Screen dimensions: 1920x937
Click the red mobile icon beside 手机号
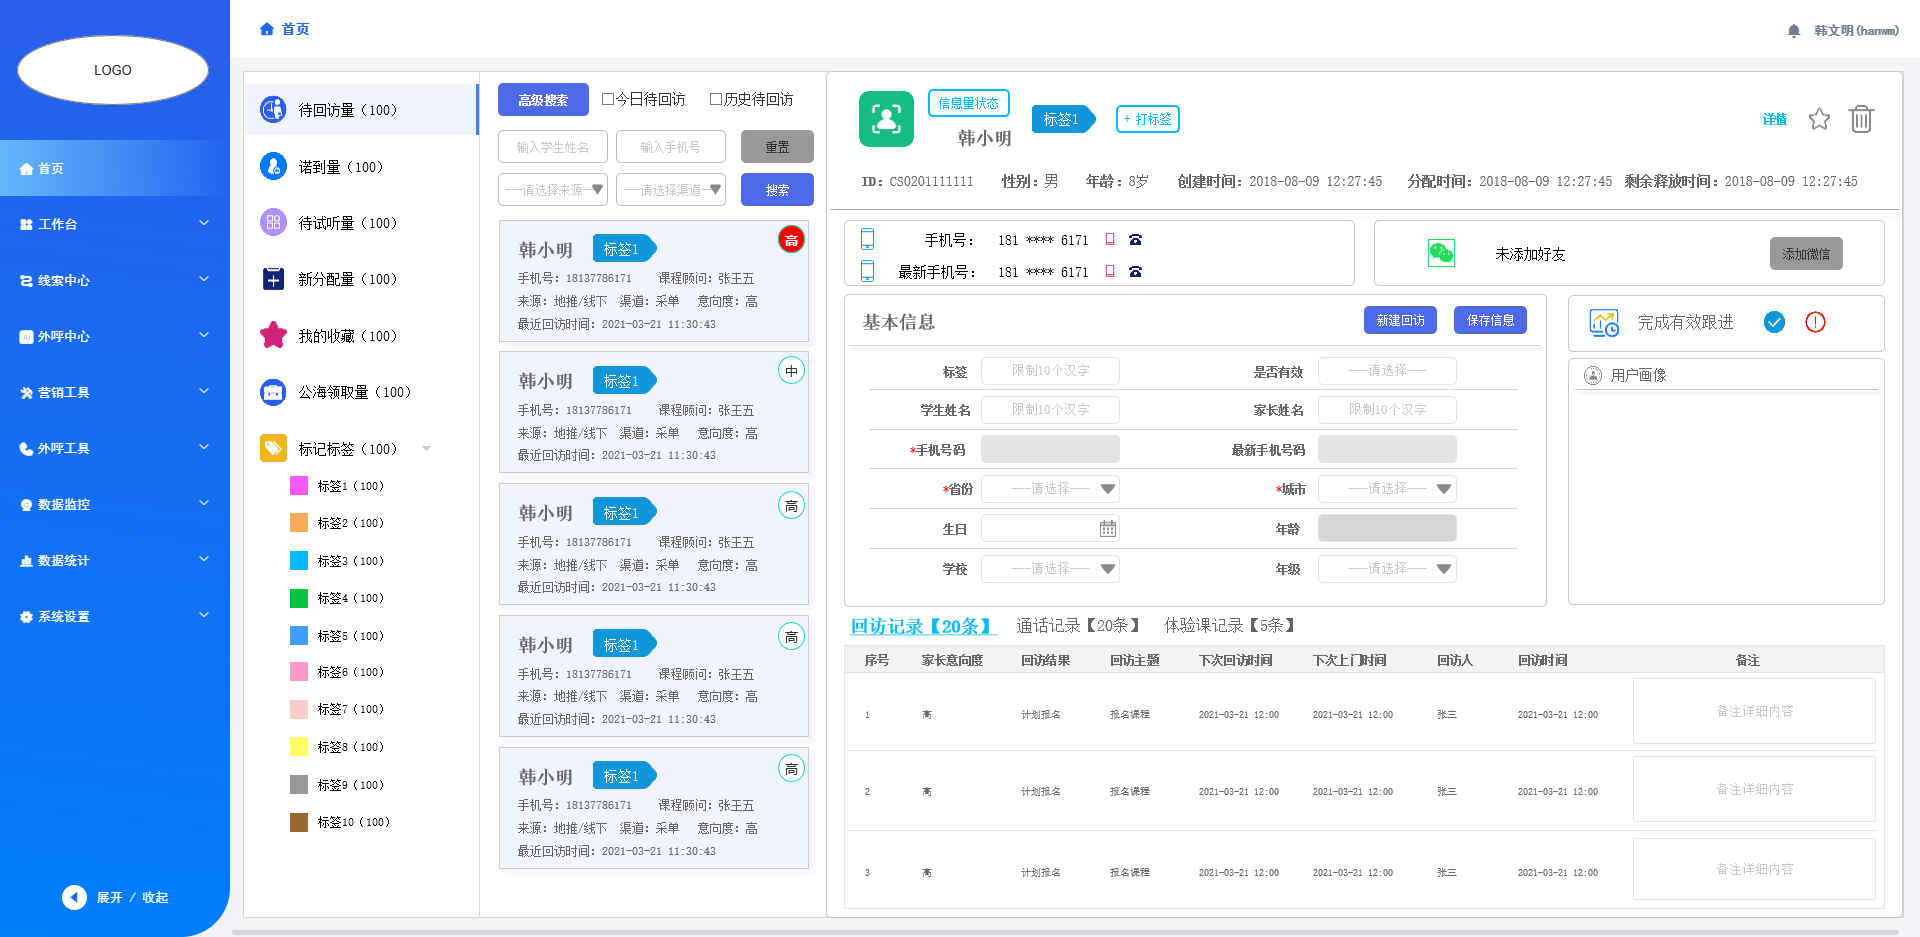[x=1110, y=240]
